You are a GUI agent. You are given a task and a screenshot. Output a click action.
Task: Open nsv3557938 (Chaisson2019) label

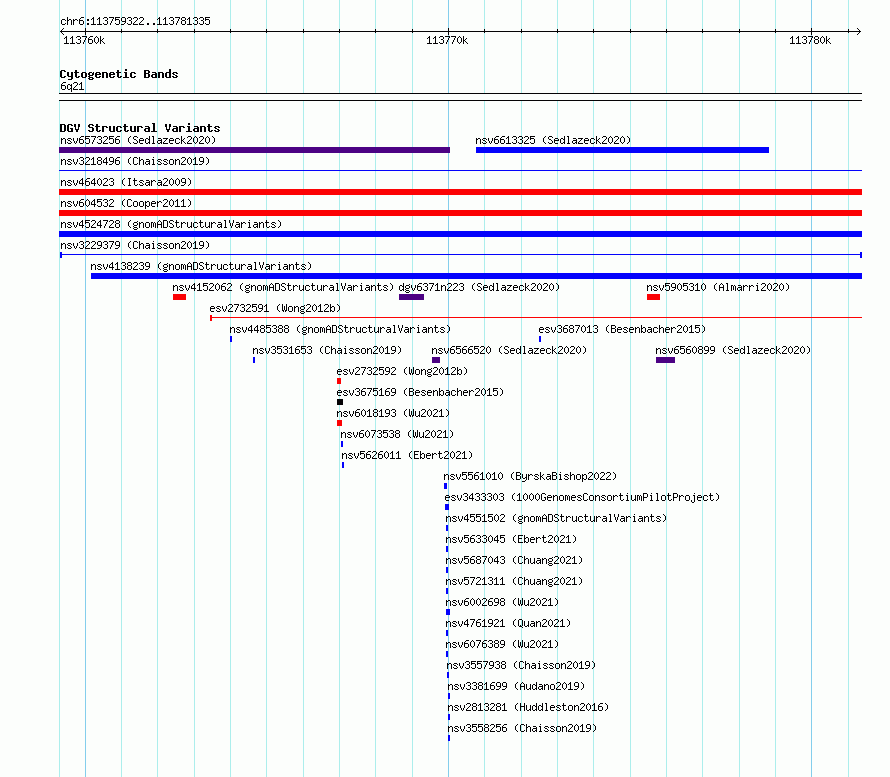tap(521, 665)
